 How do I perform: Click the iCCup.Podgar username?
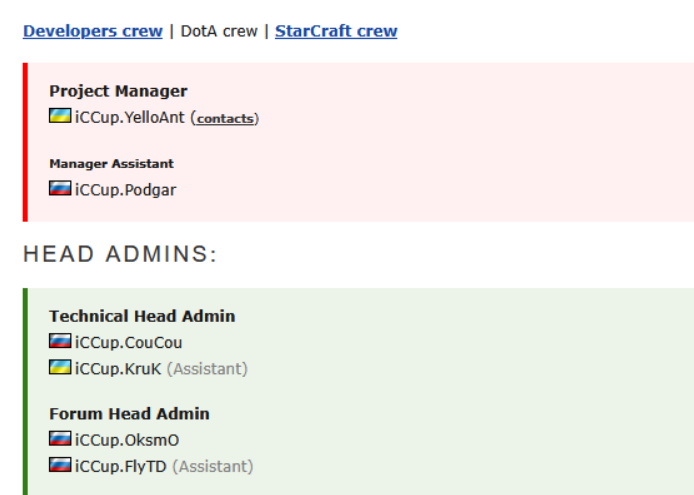125,189
